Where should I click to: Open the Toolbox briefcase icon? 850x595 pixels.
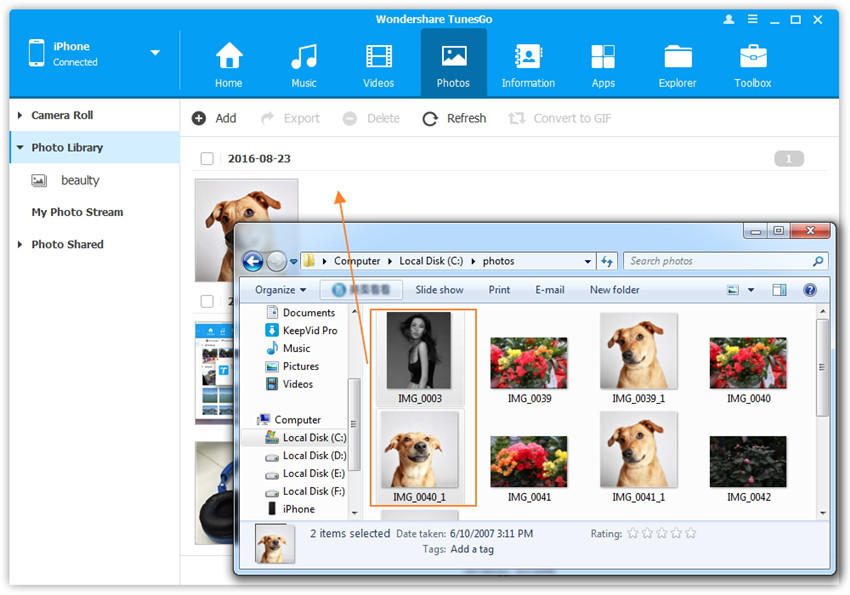[752, 56]
